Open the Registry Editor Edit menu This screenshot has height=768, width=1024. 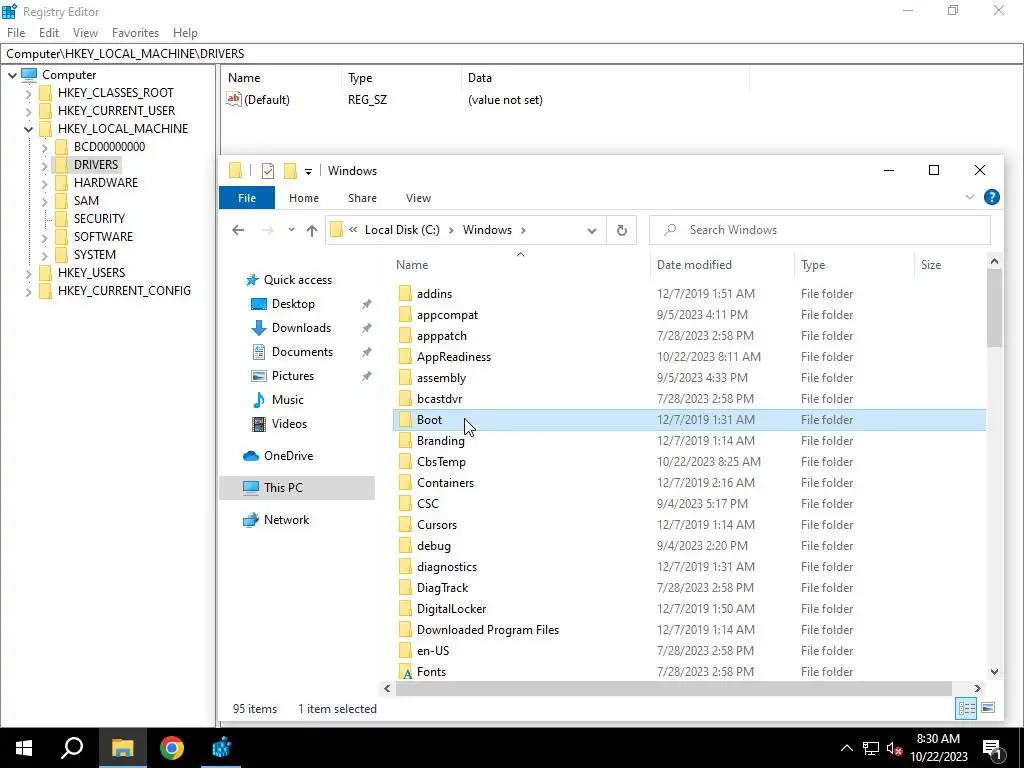point(49,33)
